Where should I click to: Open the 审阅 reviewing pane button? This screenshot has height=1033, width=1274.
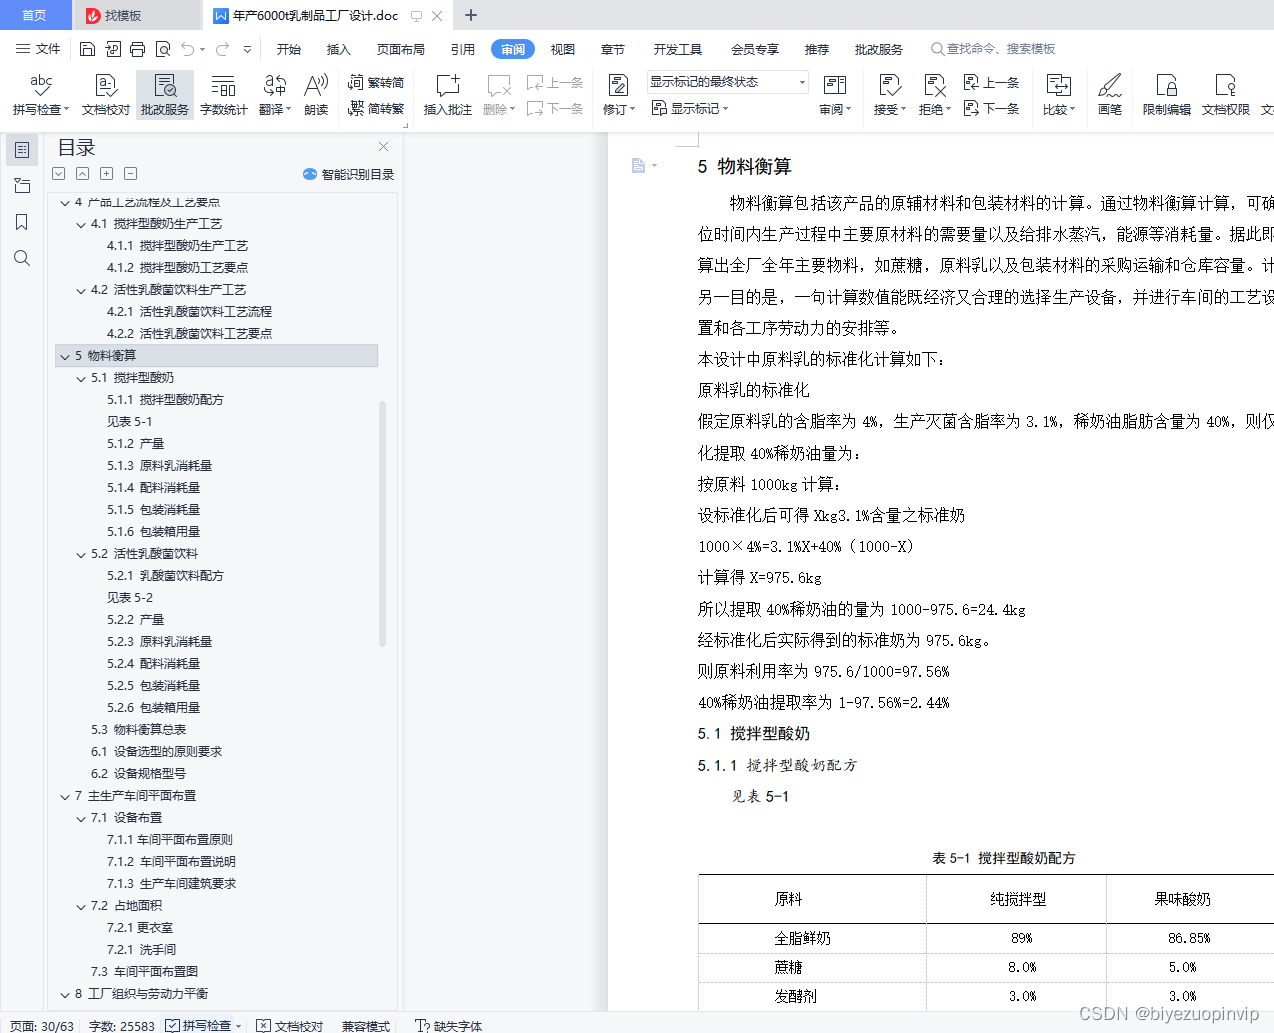(834, 95)
